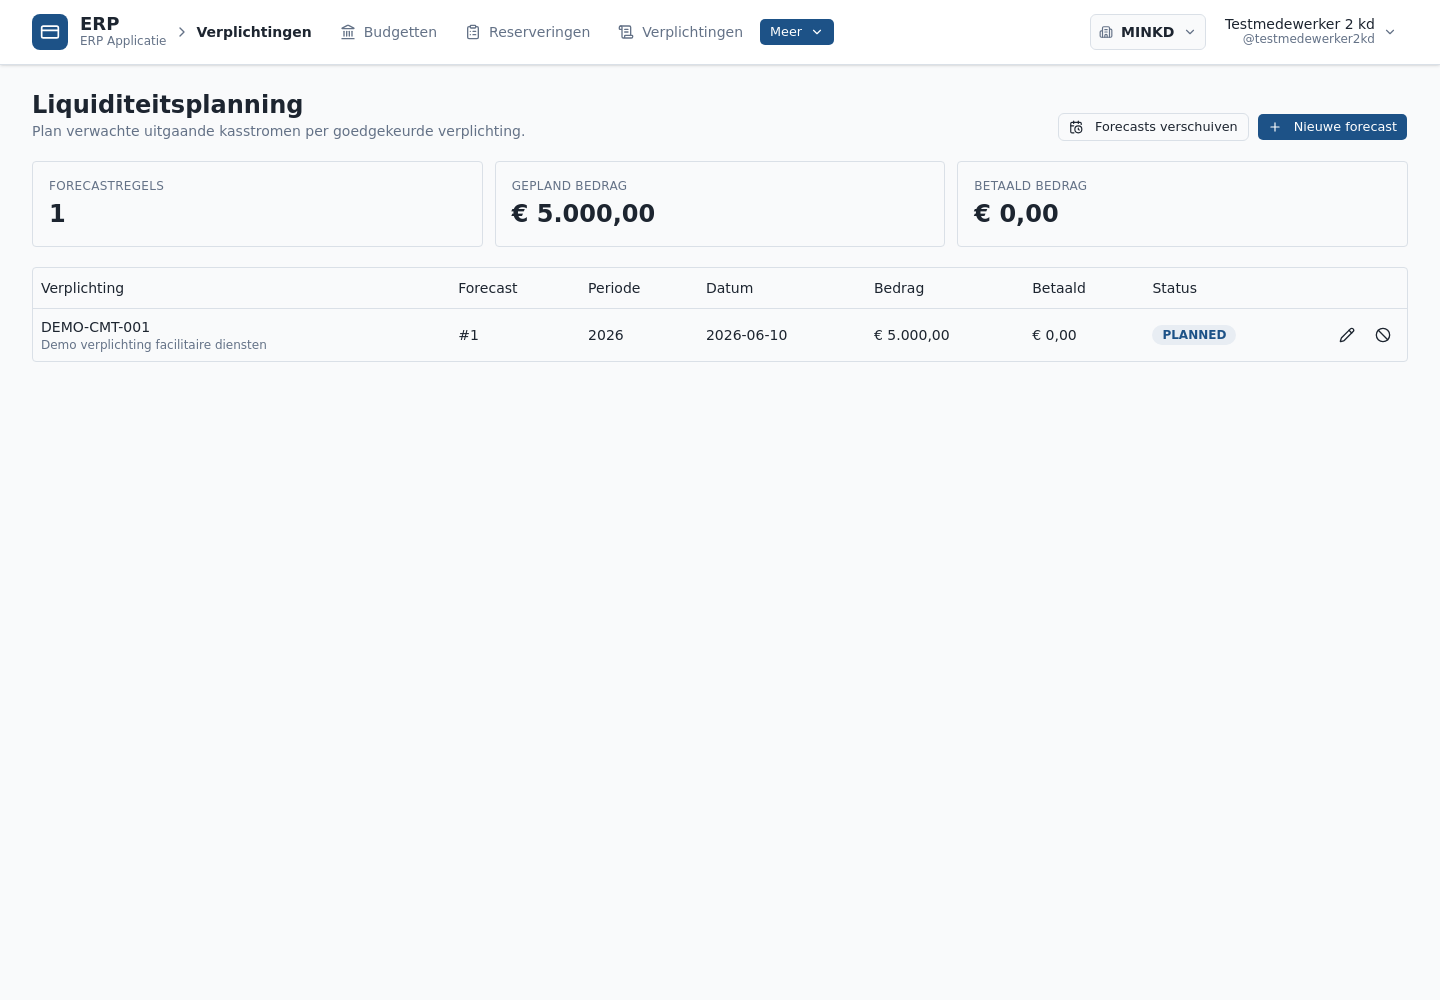Viewport: 1440px width, 1000px height.
Task: Click the GEPLAND BEDRAG summary card
Action: [x=720, y=204]
